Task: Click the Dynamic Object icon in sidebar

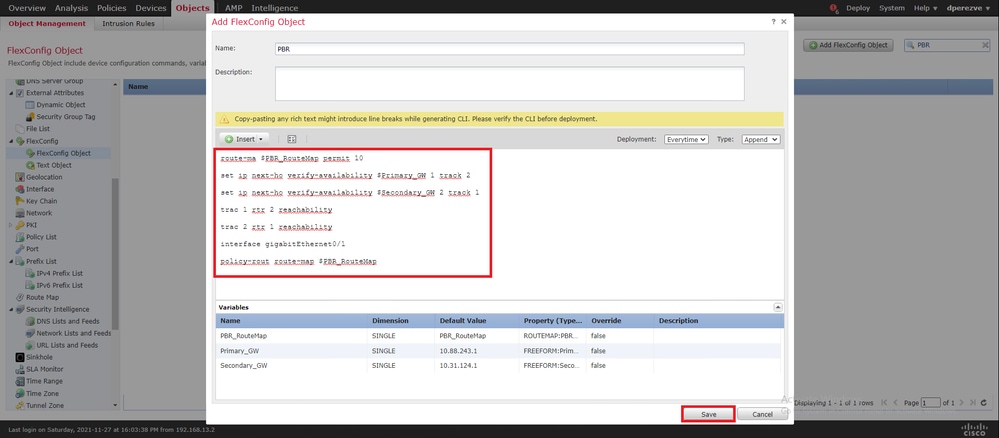Action: coord(30,105)
